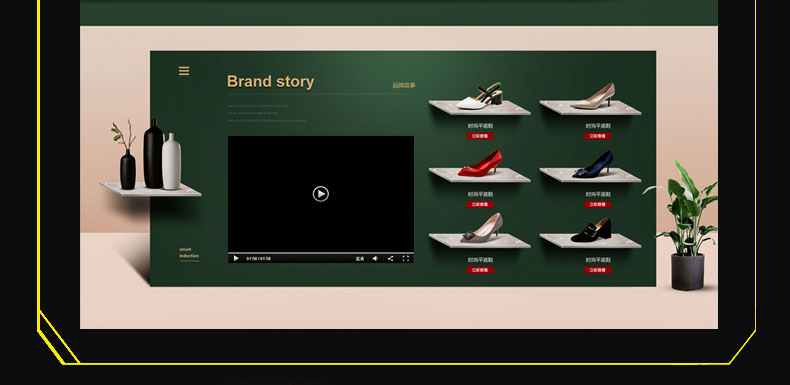Open the hamburger menu icon
The height and width of the screenshot is (385, 790).
[x=184, y=71]
